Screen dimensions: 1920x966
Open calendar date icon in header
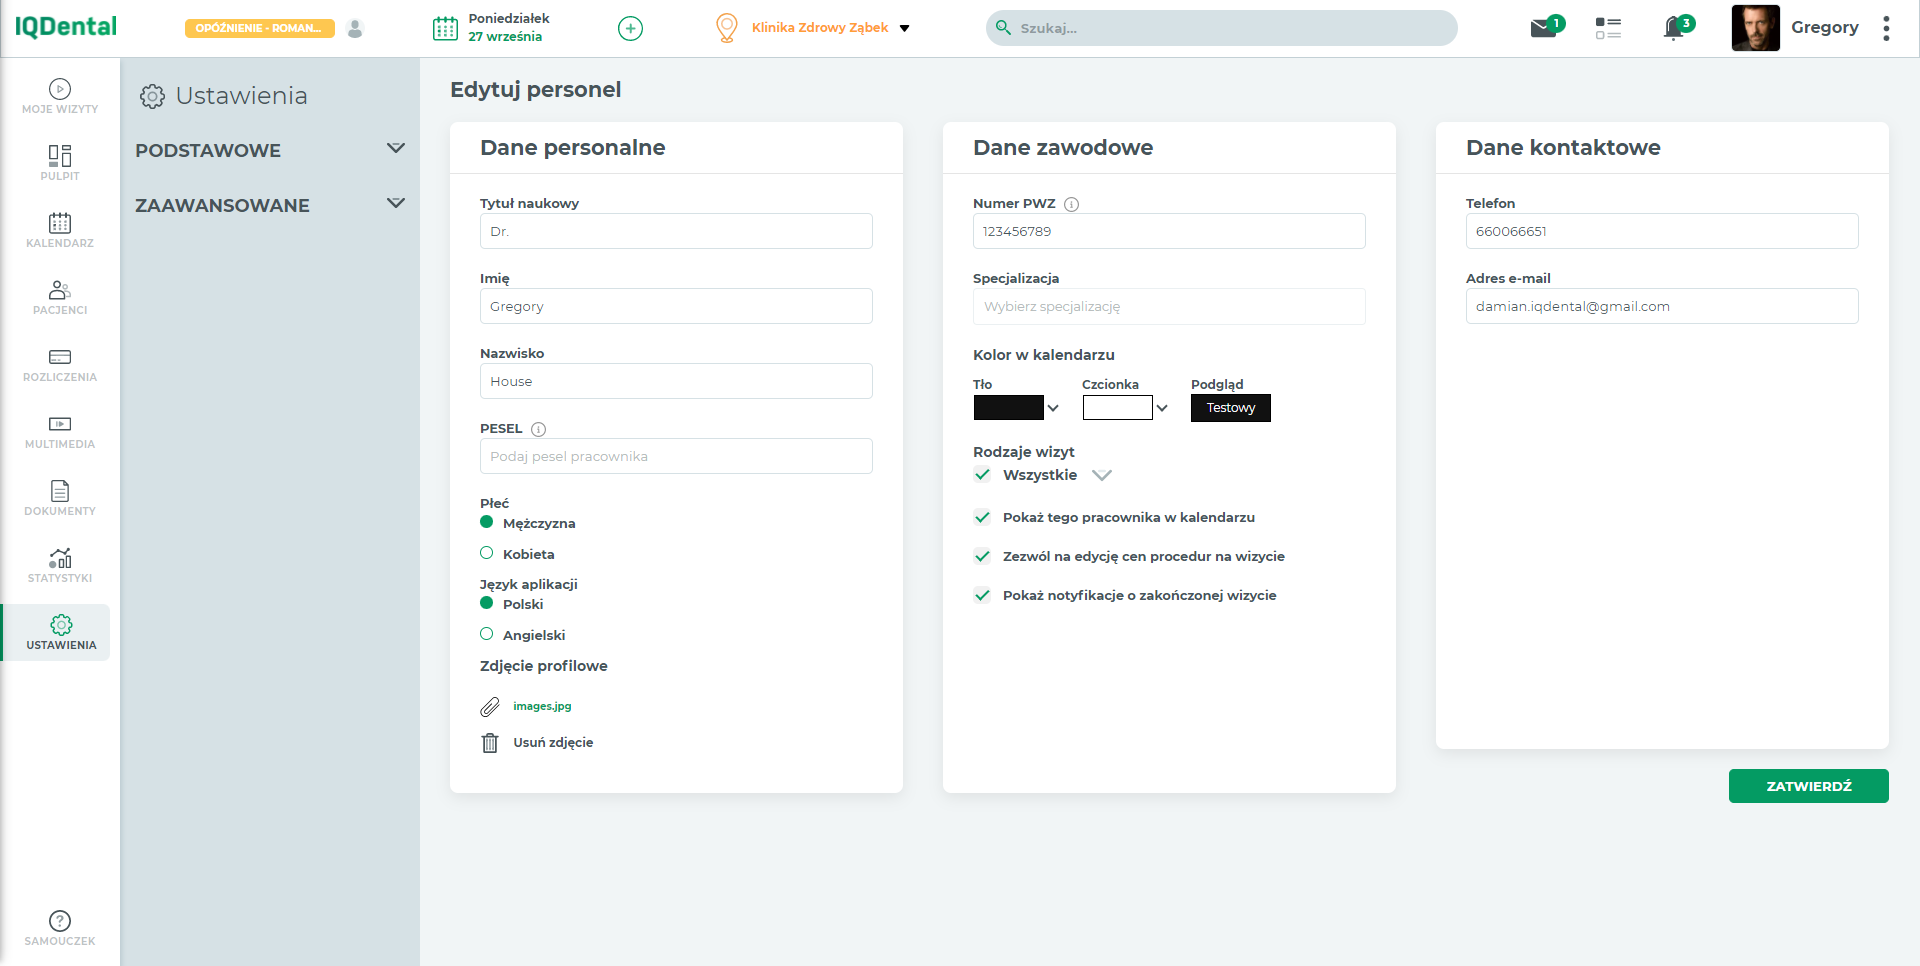click(445, 28)
